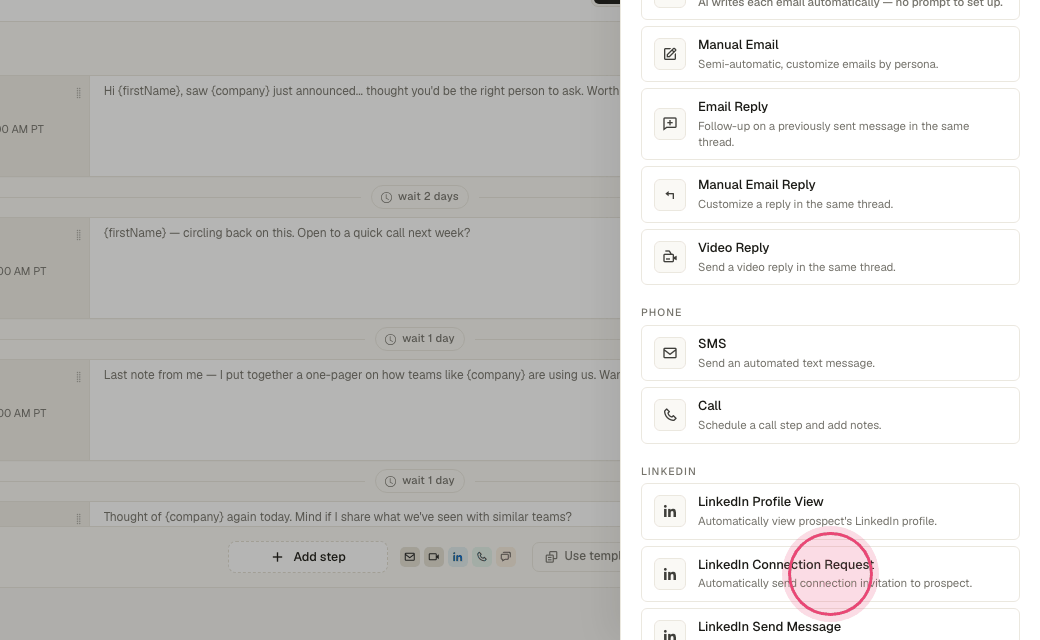Pick the Manual Email Reply arrow option

[830, 194]
